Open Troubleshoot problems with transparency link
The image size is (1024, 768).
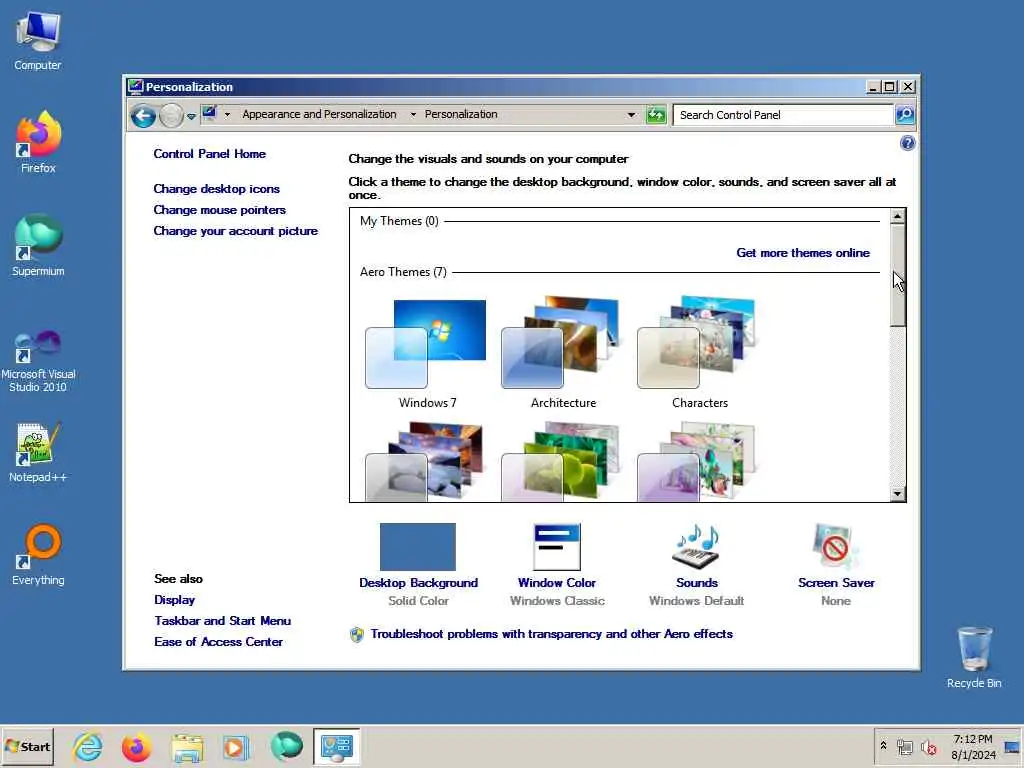pos(551,633)
